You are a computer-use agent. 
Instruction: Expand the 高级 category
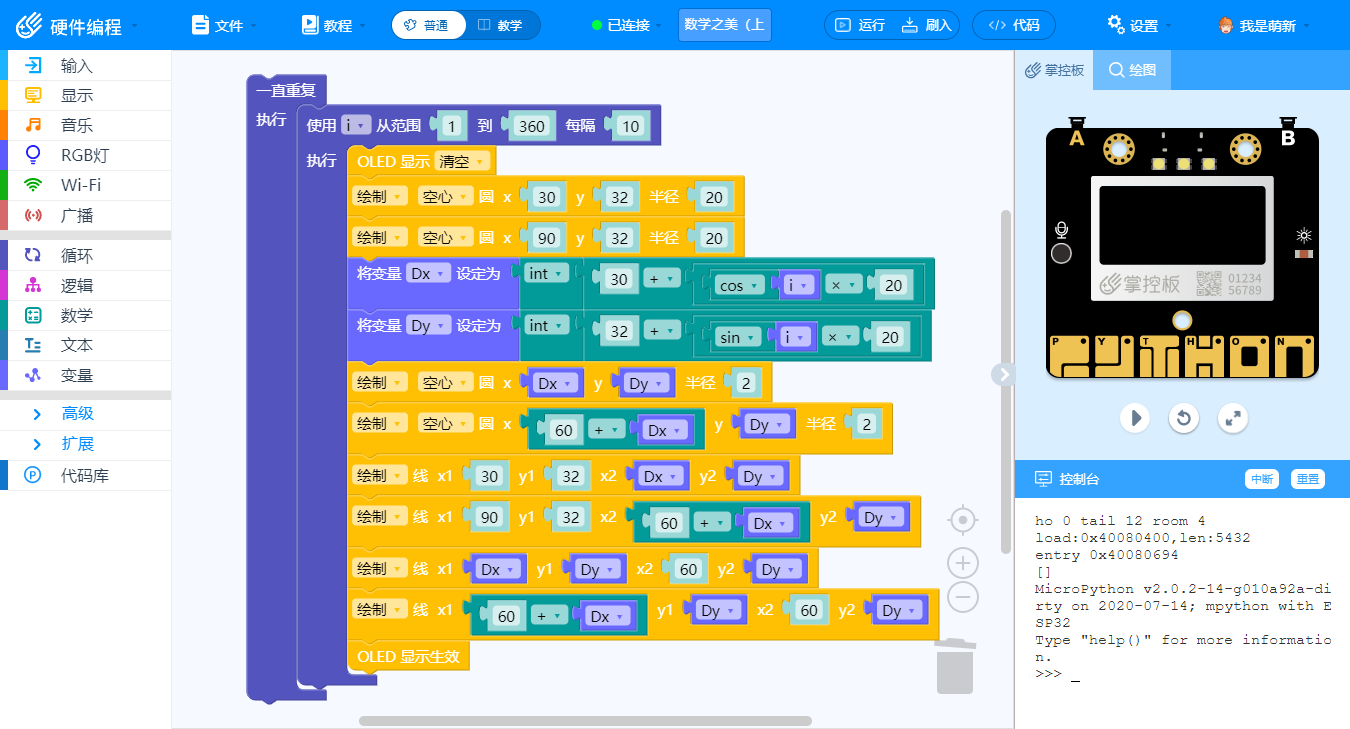(x=85, y=414)
